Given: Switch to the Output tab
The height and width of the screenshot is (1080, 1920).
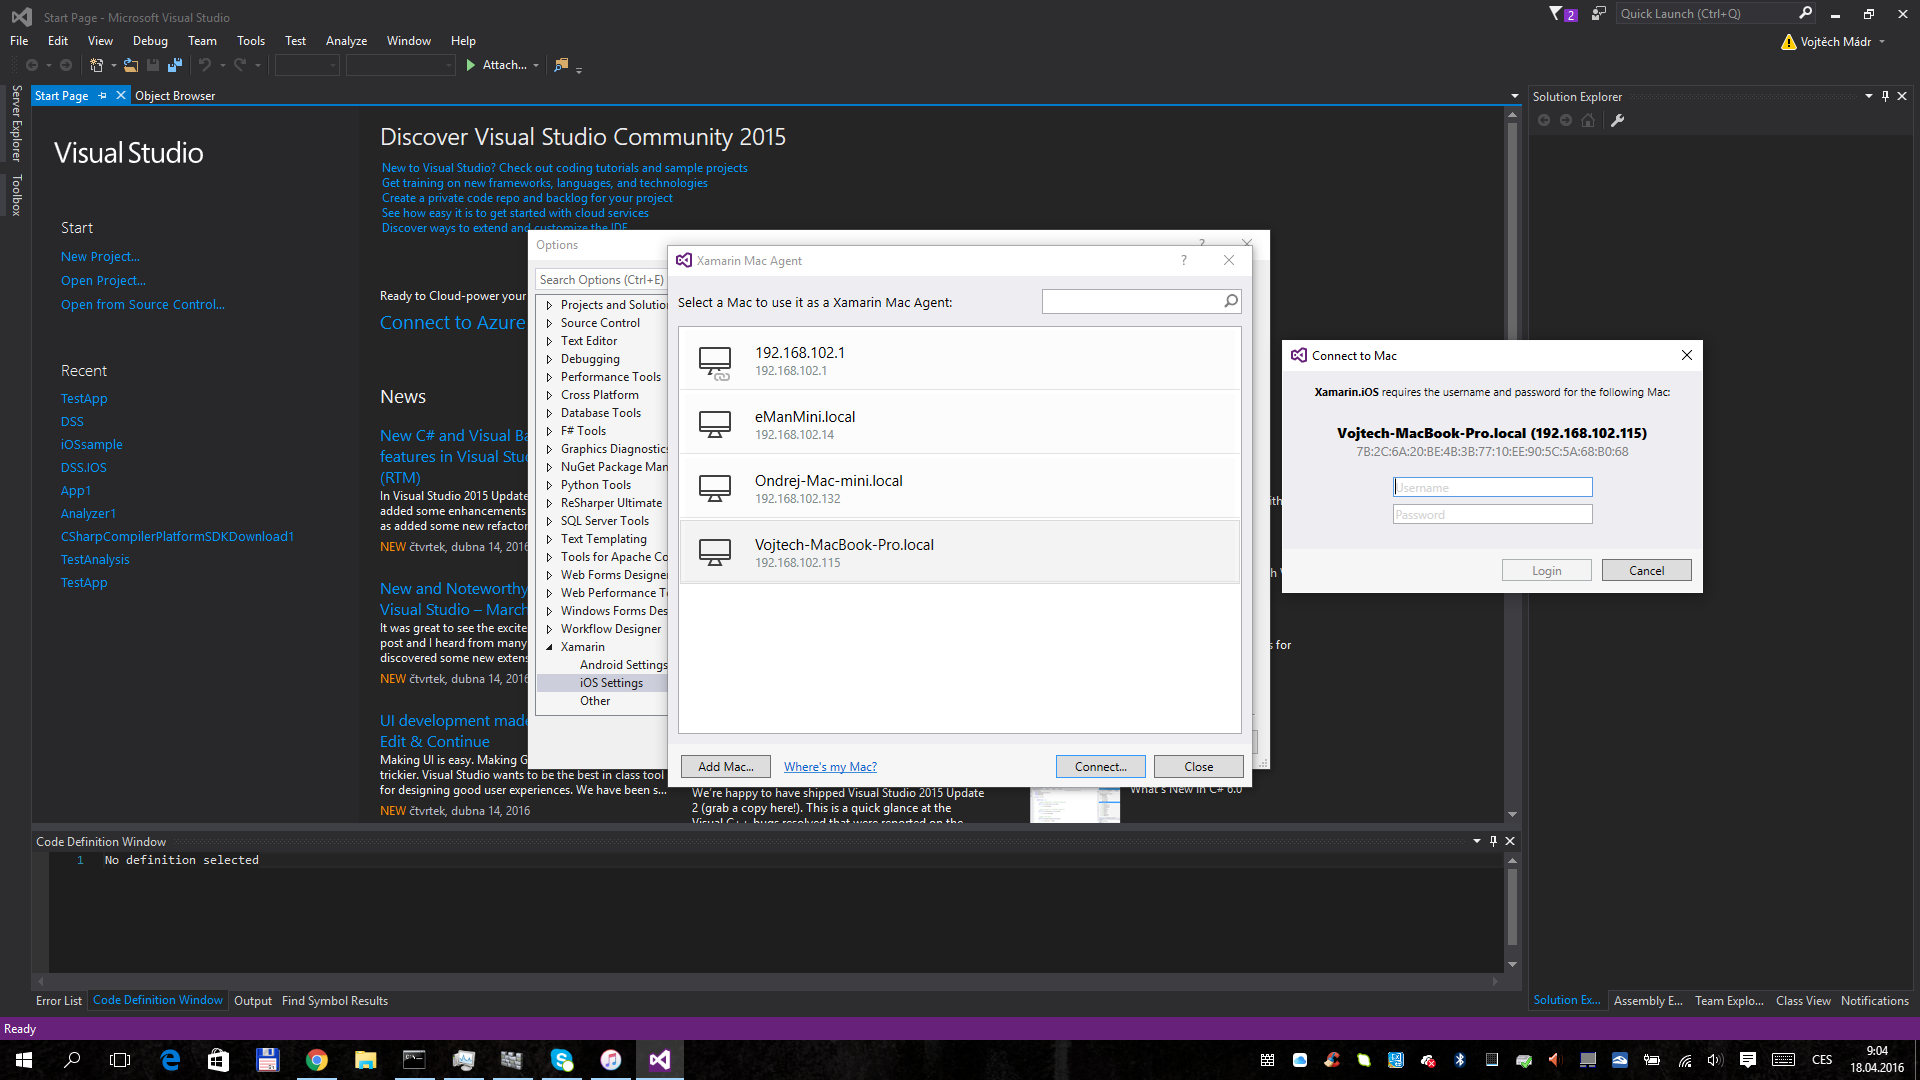Looking at the screenshot, I should [x=253, y=1001].
